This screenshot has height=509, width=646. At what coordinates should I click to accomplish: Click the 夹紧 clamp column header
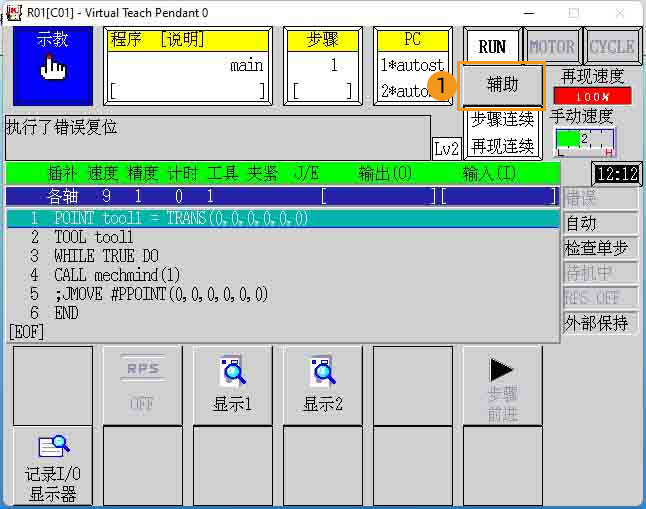(x=263, y=173)
